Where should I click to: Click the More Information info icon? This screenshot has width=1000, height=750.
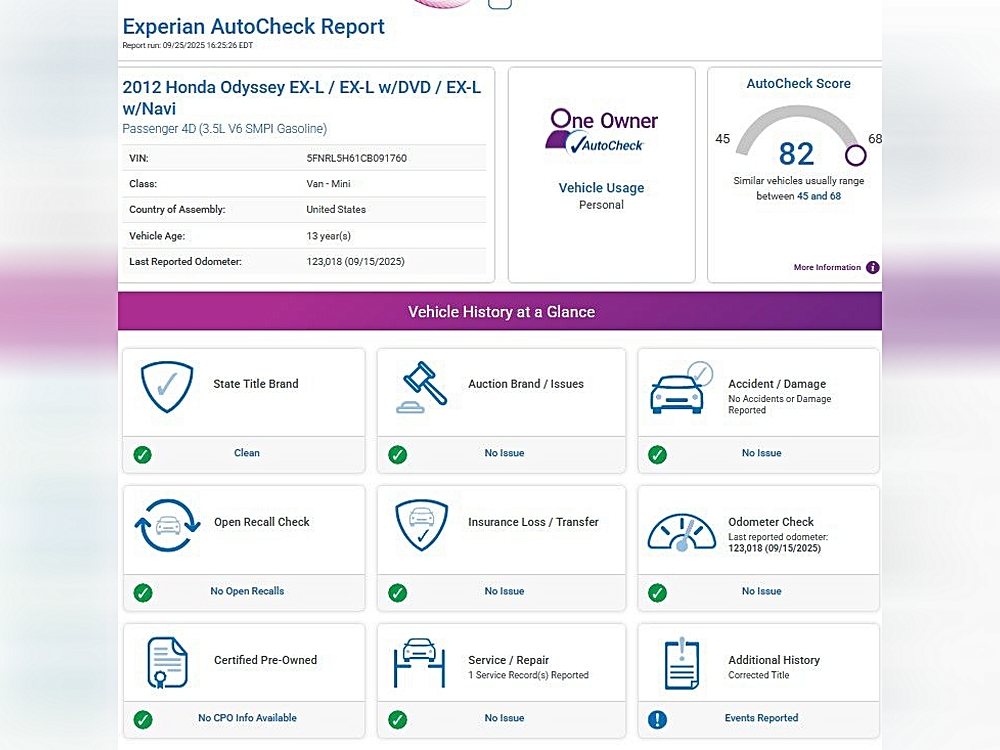(872, 268)
